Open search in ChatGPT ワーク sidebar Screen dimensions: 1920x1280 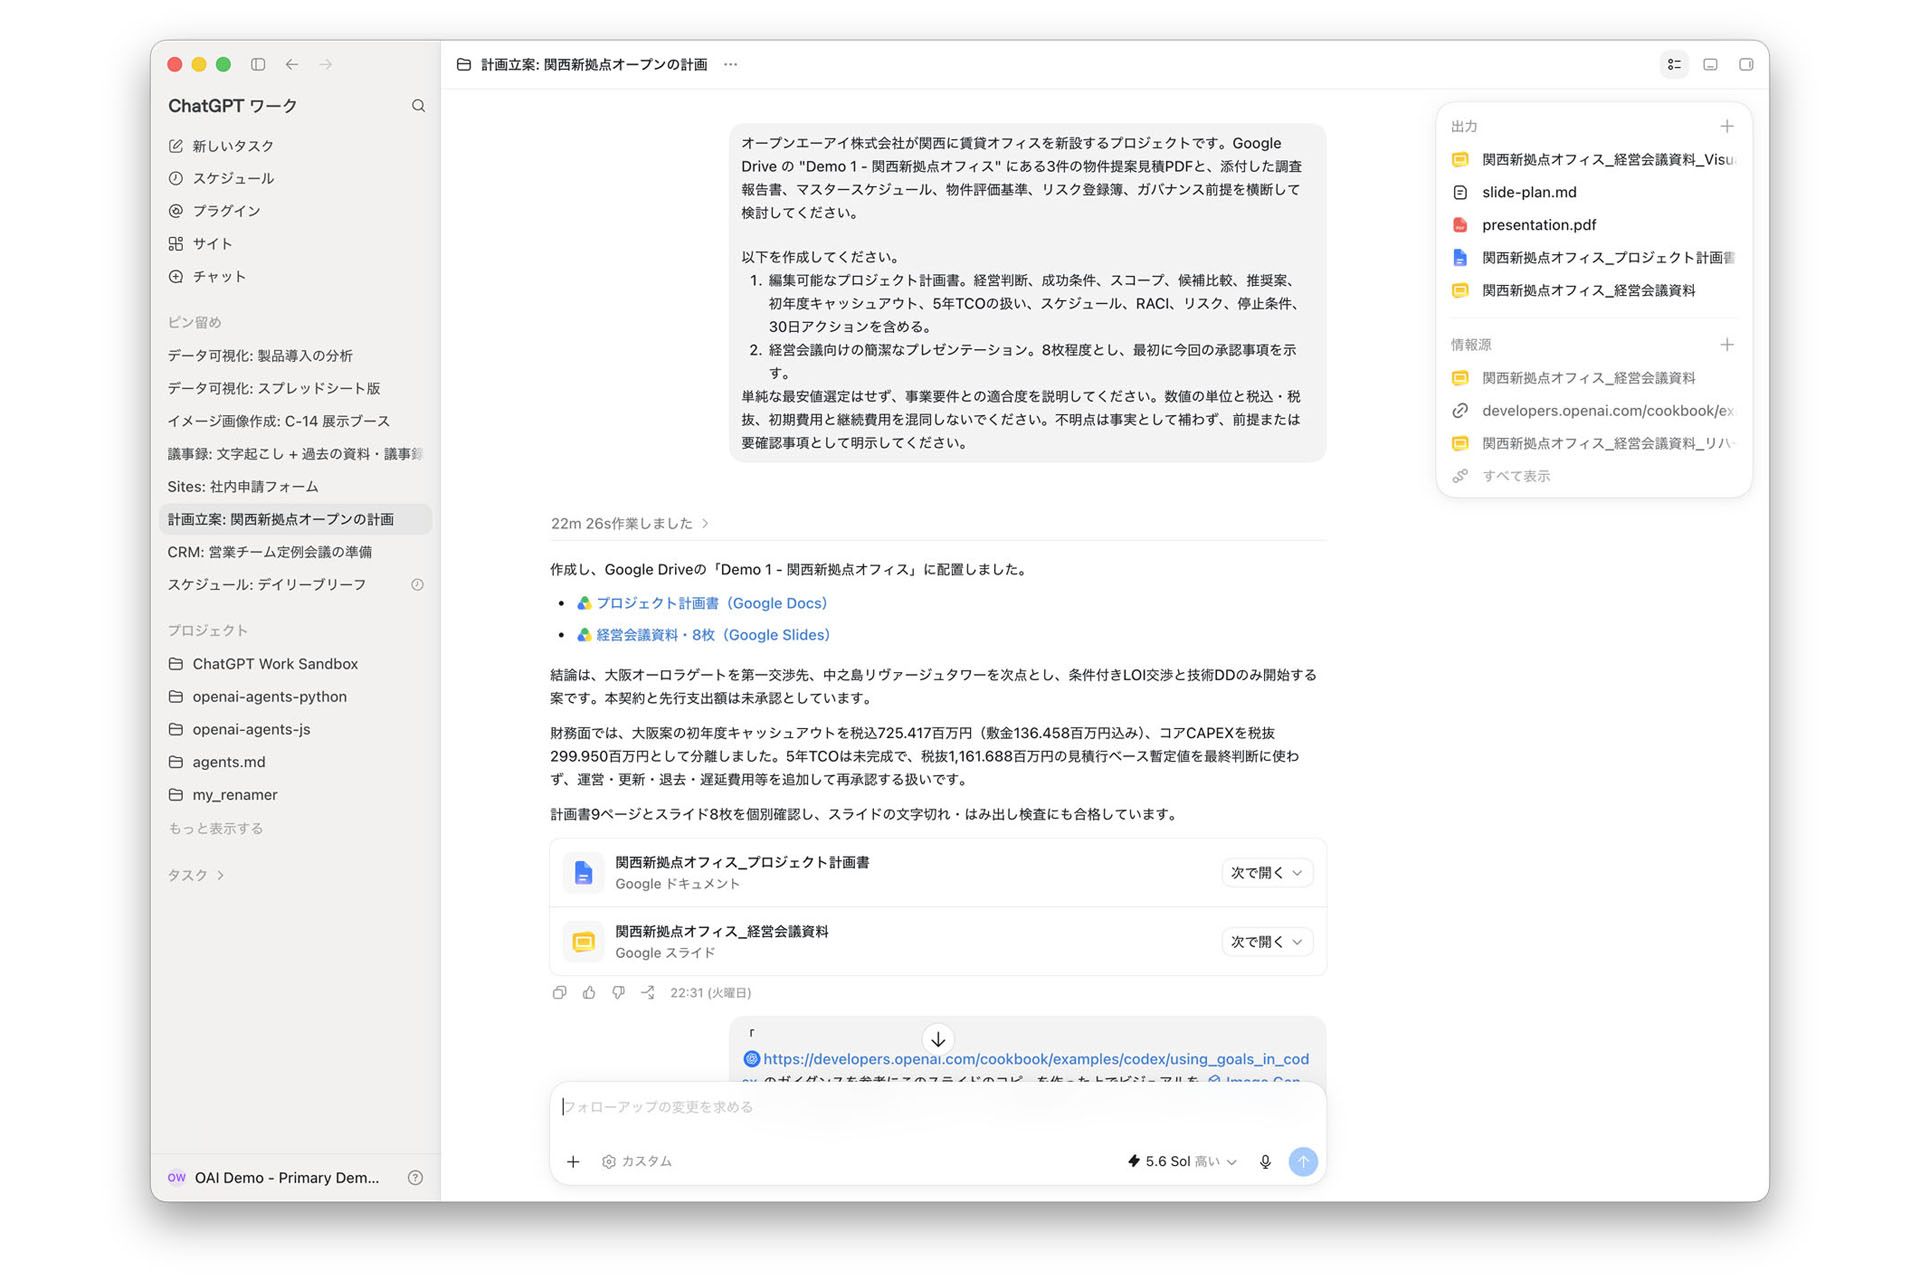[x=418, y=106]
